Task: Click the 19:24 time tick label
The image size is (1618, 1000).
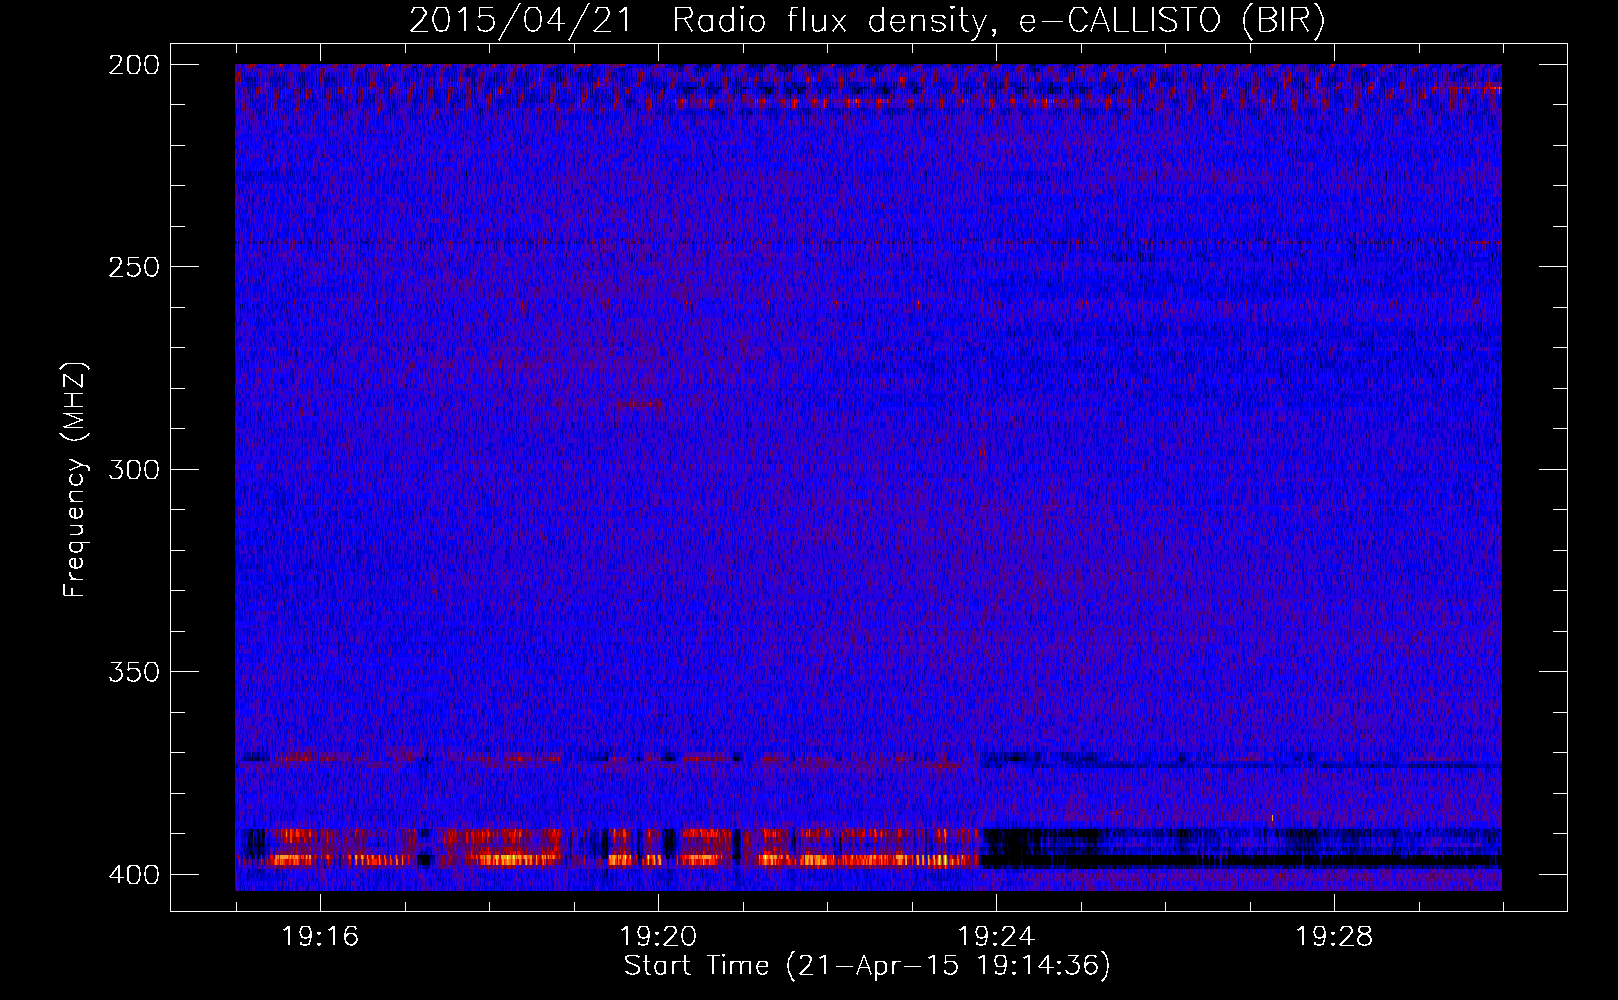Action: tap(996, 937)
